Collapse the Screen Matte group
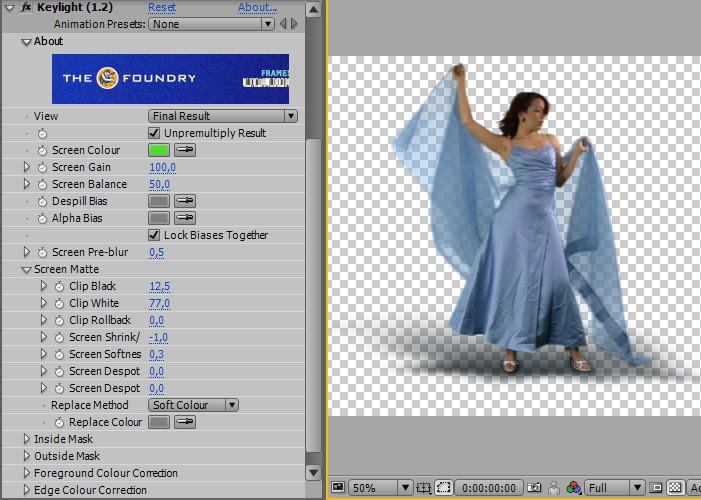This screenshot has width=701, height=500. [x=26, y=270]
